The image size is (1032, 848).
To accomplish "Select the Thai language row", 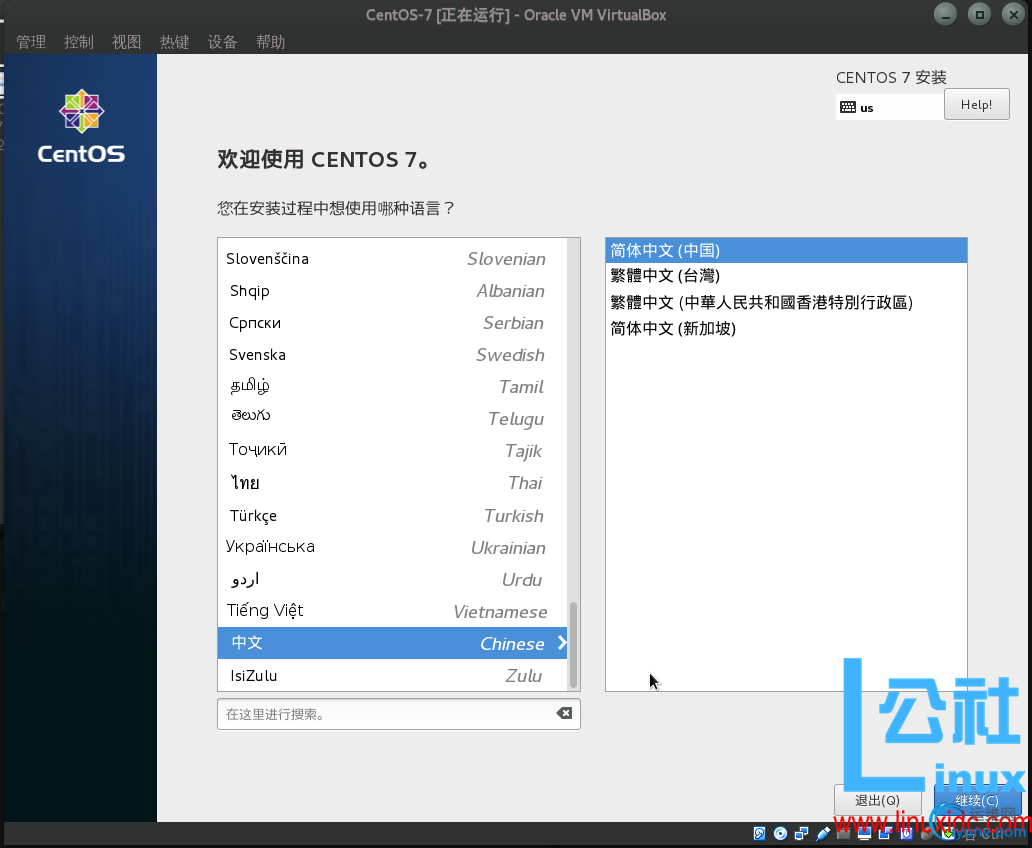I will click(x=392, y=483).
